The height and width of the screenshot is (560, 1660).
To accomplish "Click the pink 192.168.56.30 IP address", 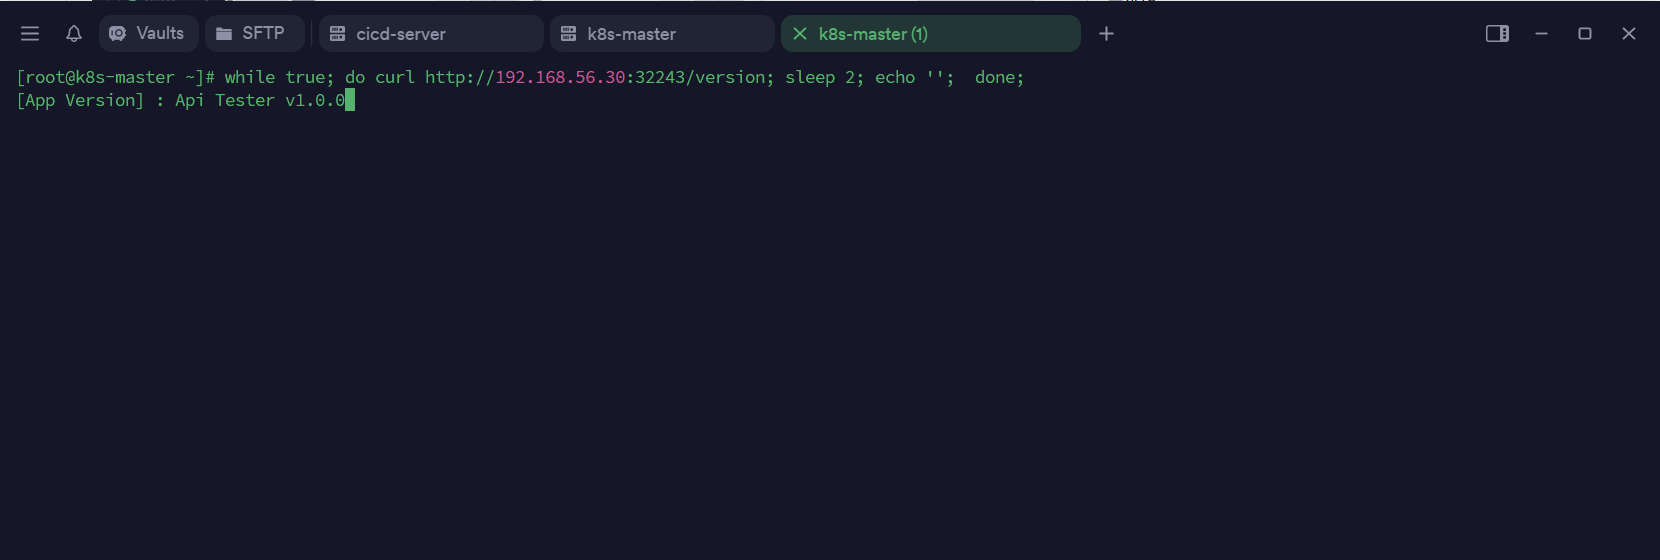I will (560, 78).
